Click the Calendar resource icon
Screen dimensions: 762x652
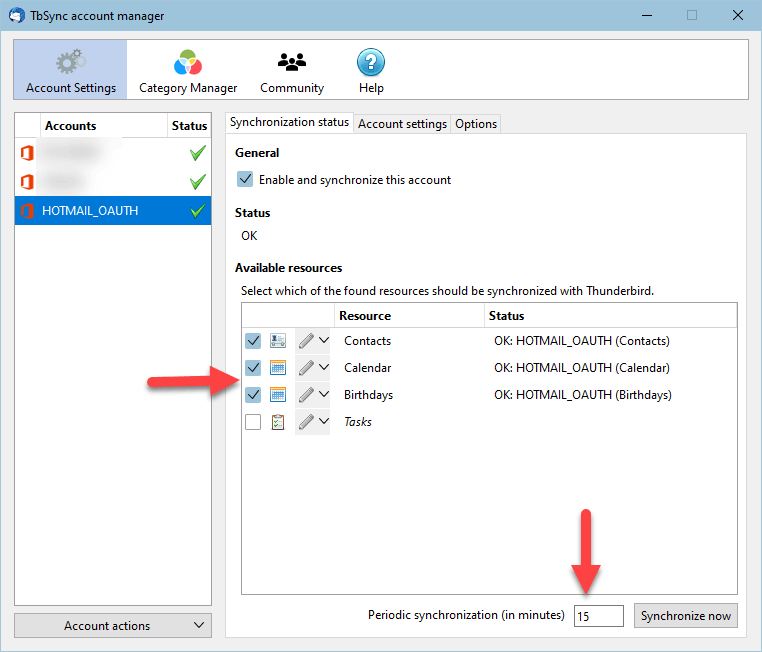click(x=277, y=368)
